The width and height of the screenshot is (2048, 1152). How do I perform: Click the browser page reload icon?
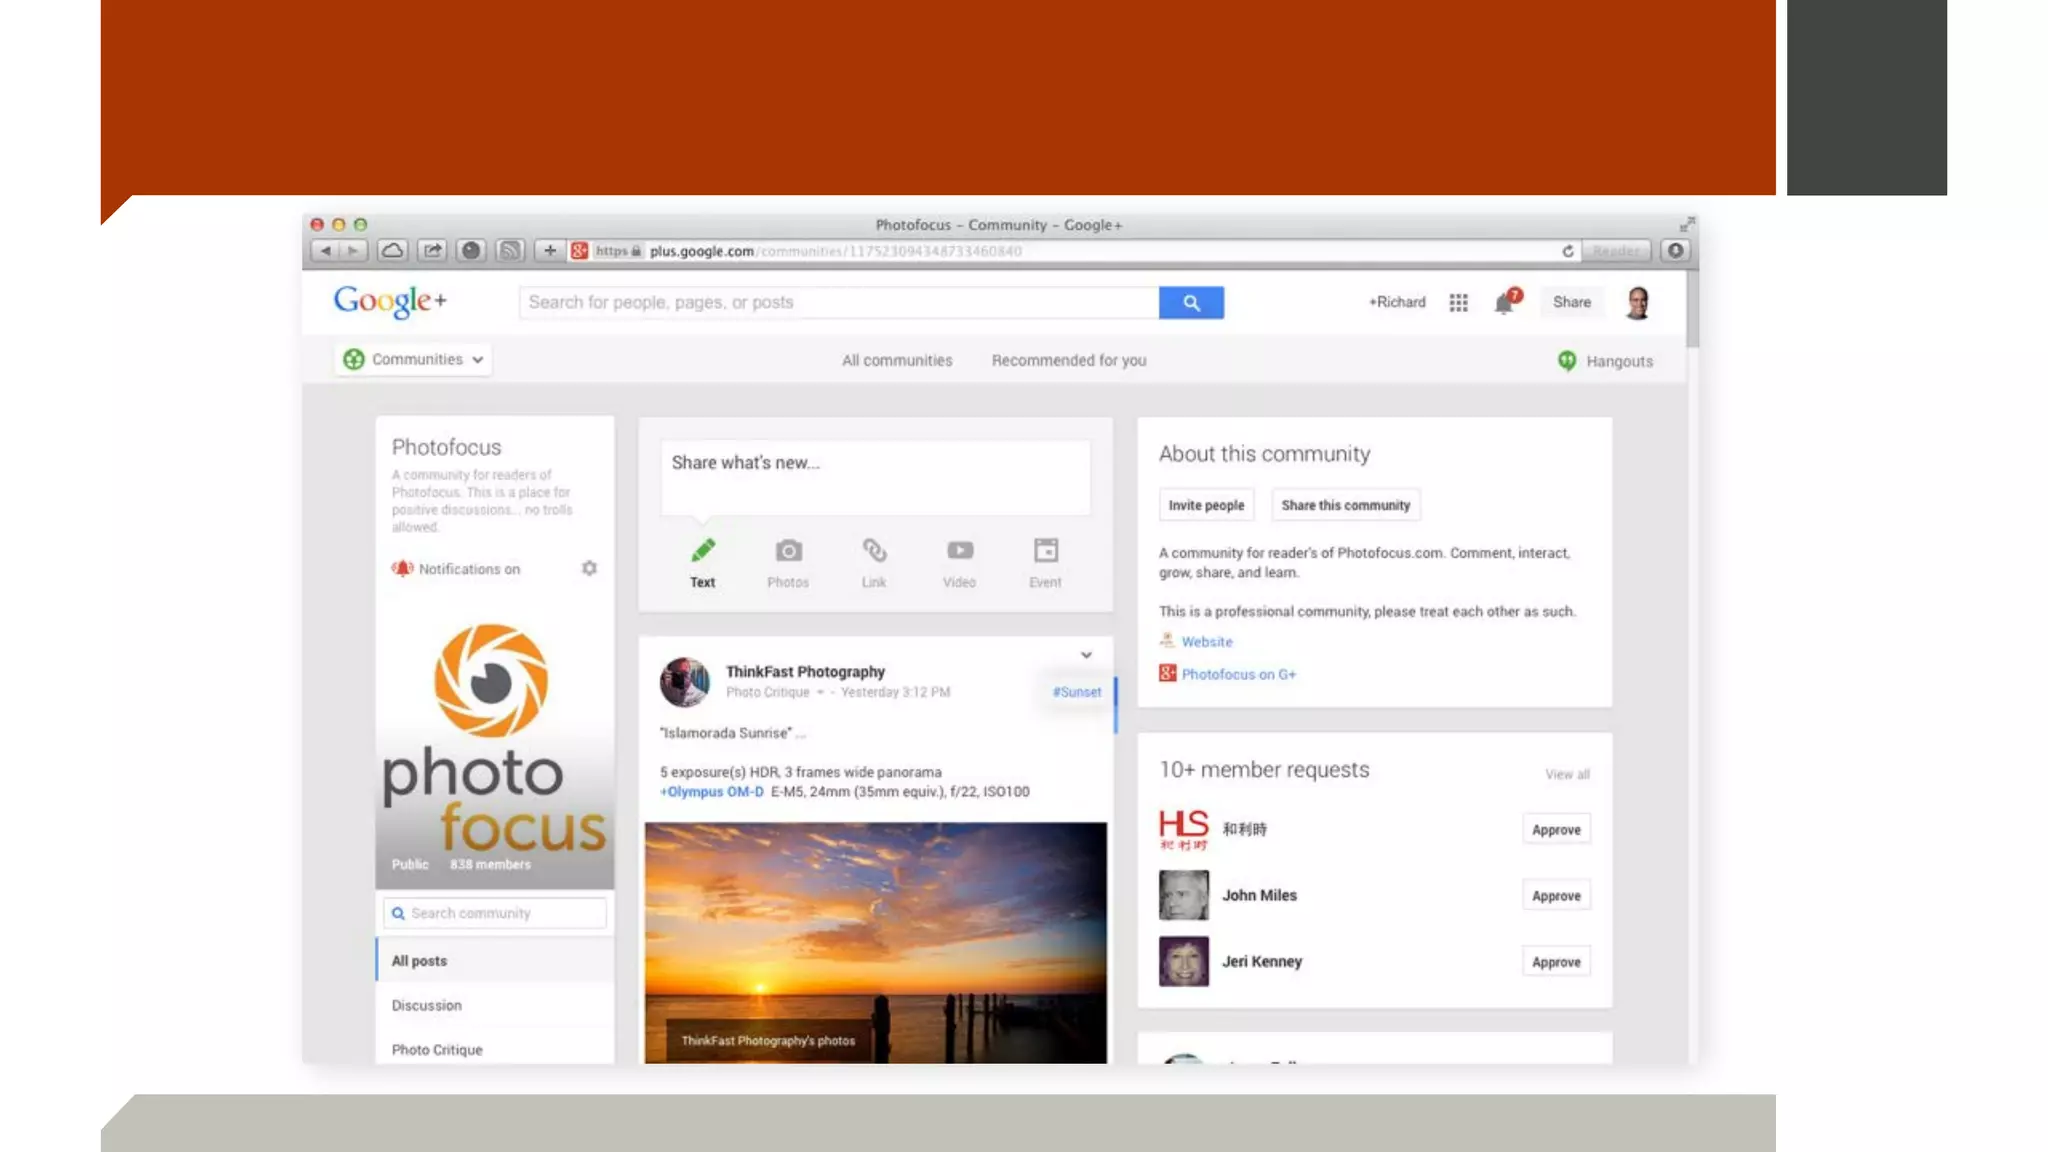click(1567, 251)
